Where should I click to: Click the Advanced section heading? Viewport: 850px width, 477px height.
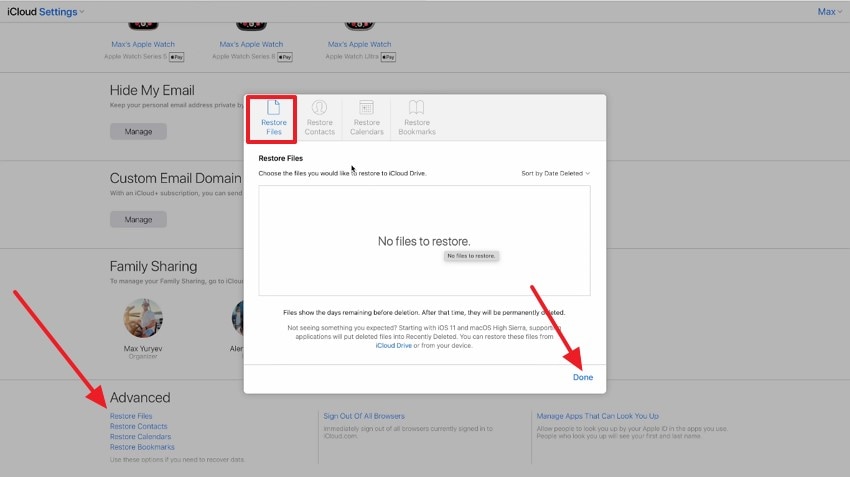click(140, 397)
